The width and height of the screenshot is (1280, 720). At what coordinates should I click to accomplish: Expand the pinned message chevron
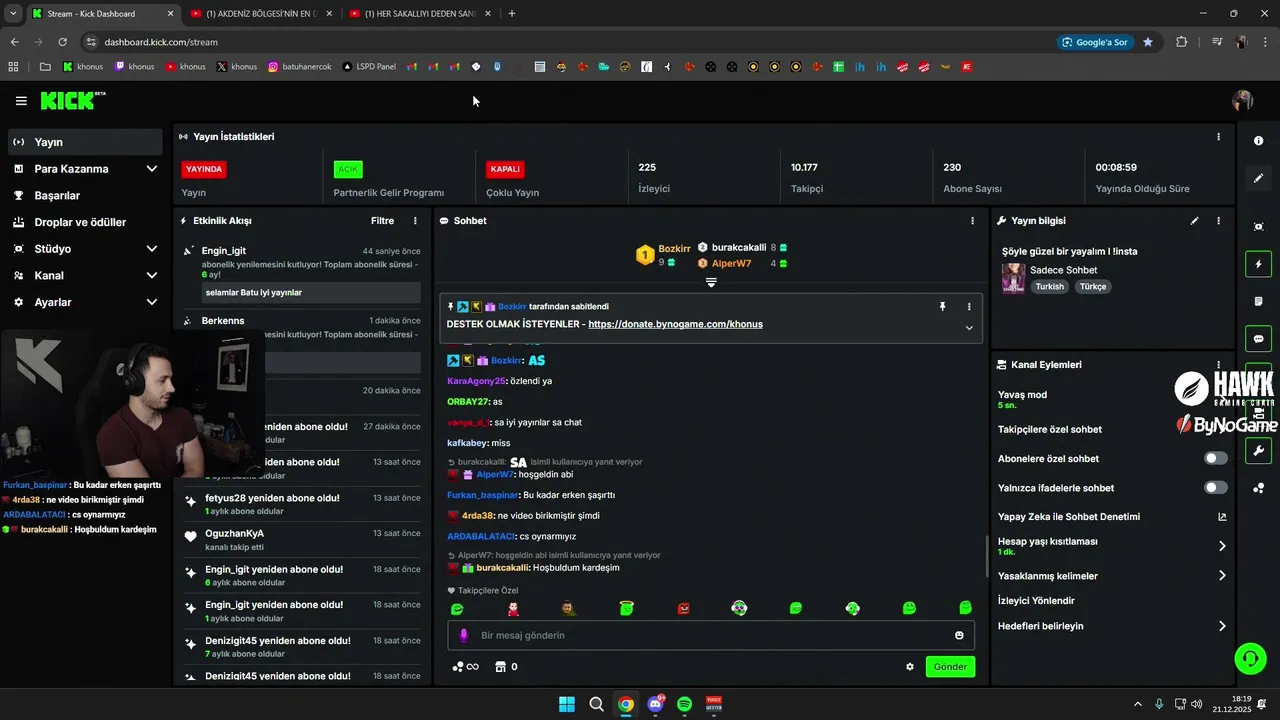point(969,328)
